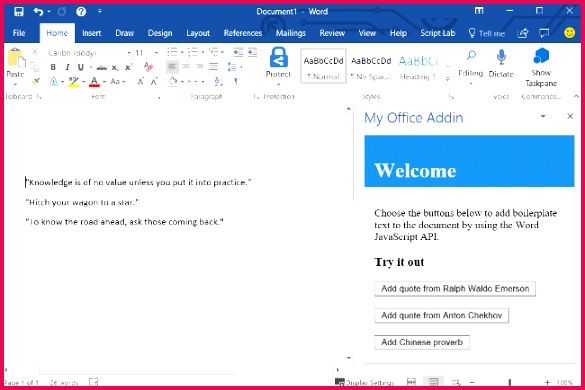Screen dimensions: 585x390
Task: Open the File tab
Action: point(19,33)
